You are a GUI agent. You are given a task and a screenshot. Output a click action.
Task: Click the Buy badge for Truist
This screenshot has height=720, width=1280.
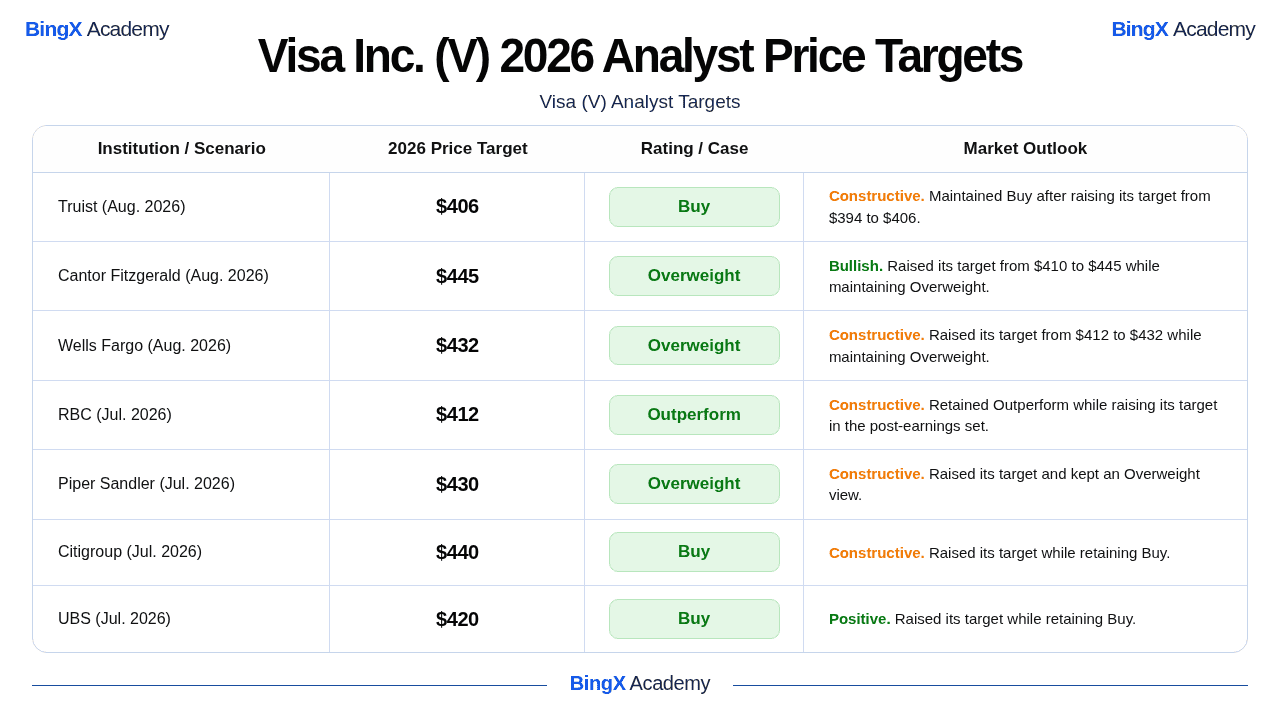pyautogui.click(x=694, y=207)
